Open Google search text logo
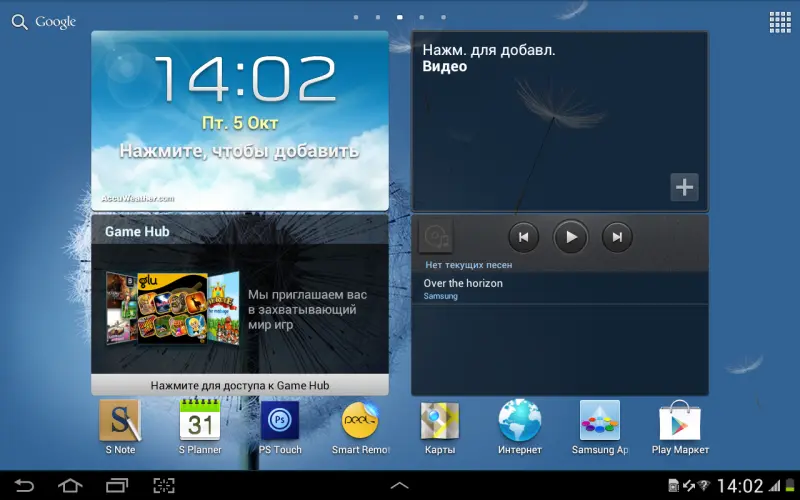 (x=55, y=22)
